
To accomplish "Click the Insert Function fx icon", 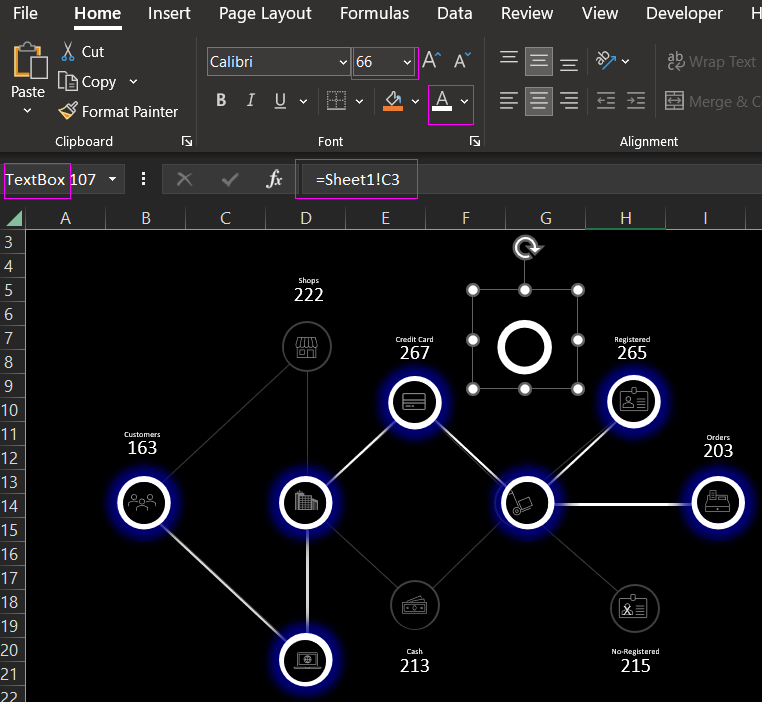I will (x=274, y=180).
